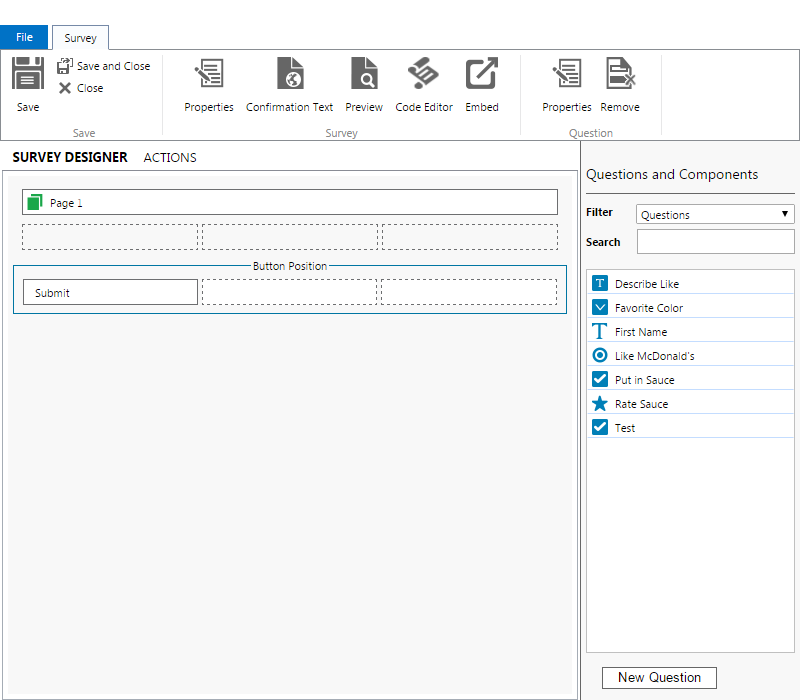The width and height of the screenshot is (800, 700).
Task: Click the Save and Close icon
Action: 65,66
